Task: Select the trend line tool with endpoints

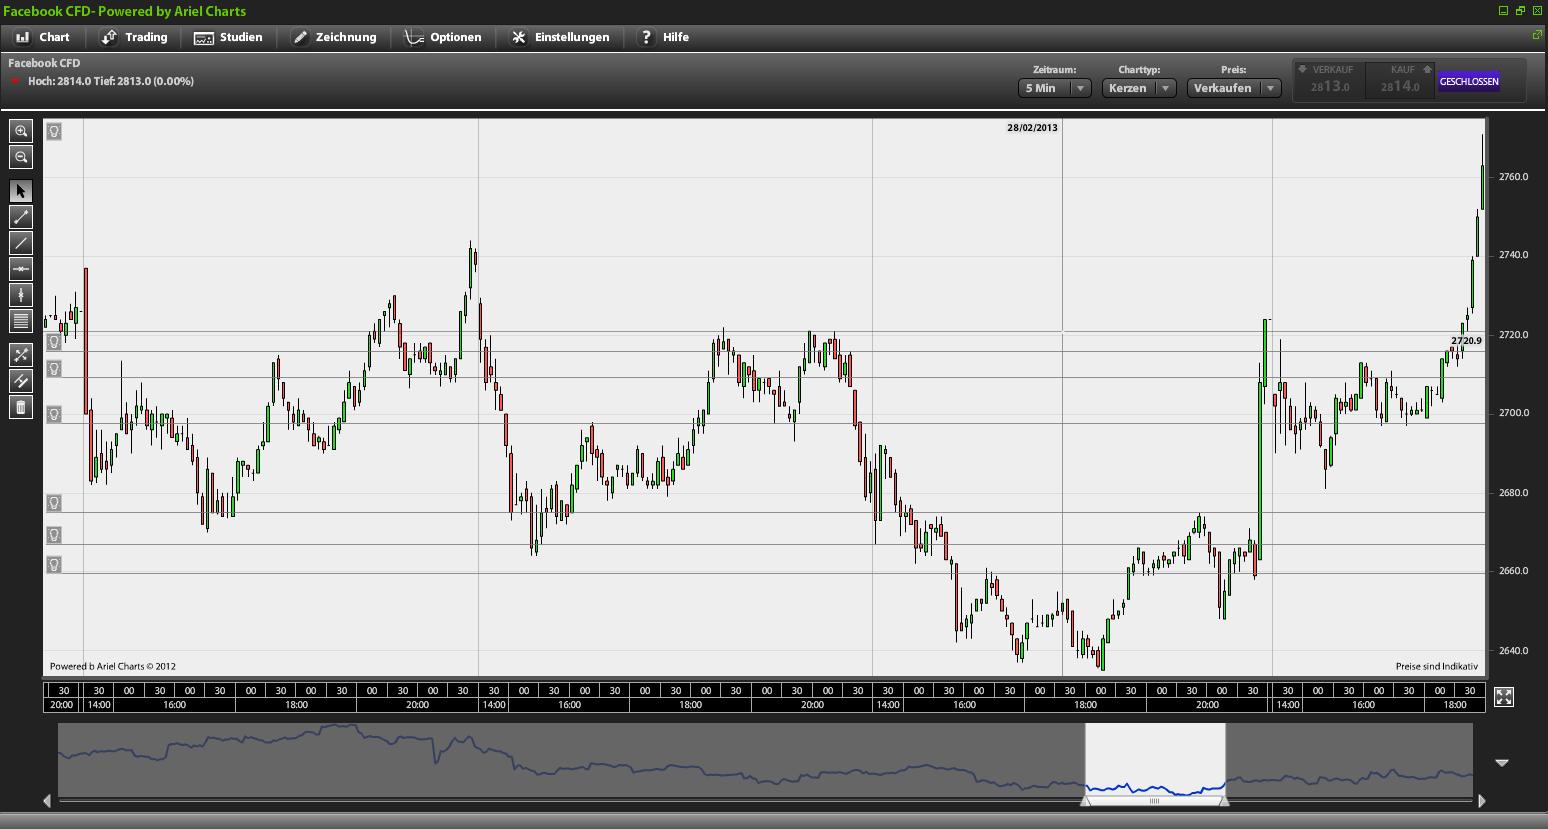Action: 21,217
